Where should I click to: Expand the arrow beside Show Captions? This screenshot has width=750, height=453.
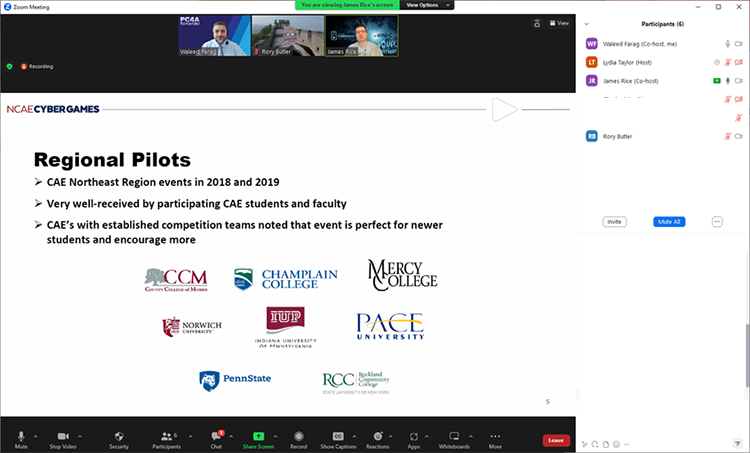point(354,436)
